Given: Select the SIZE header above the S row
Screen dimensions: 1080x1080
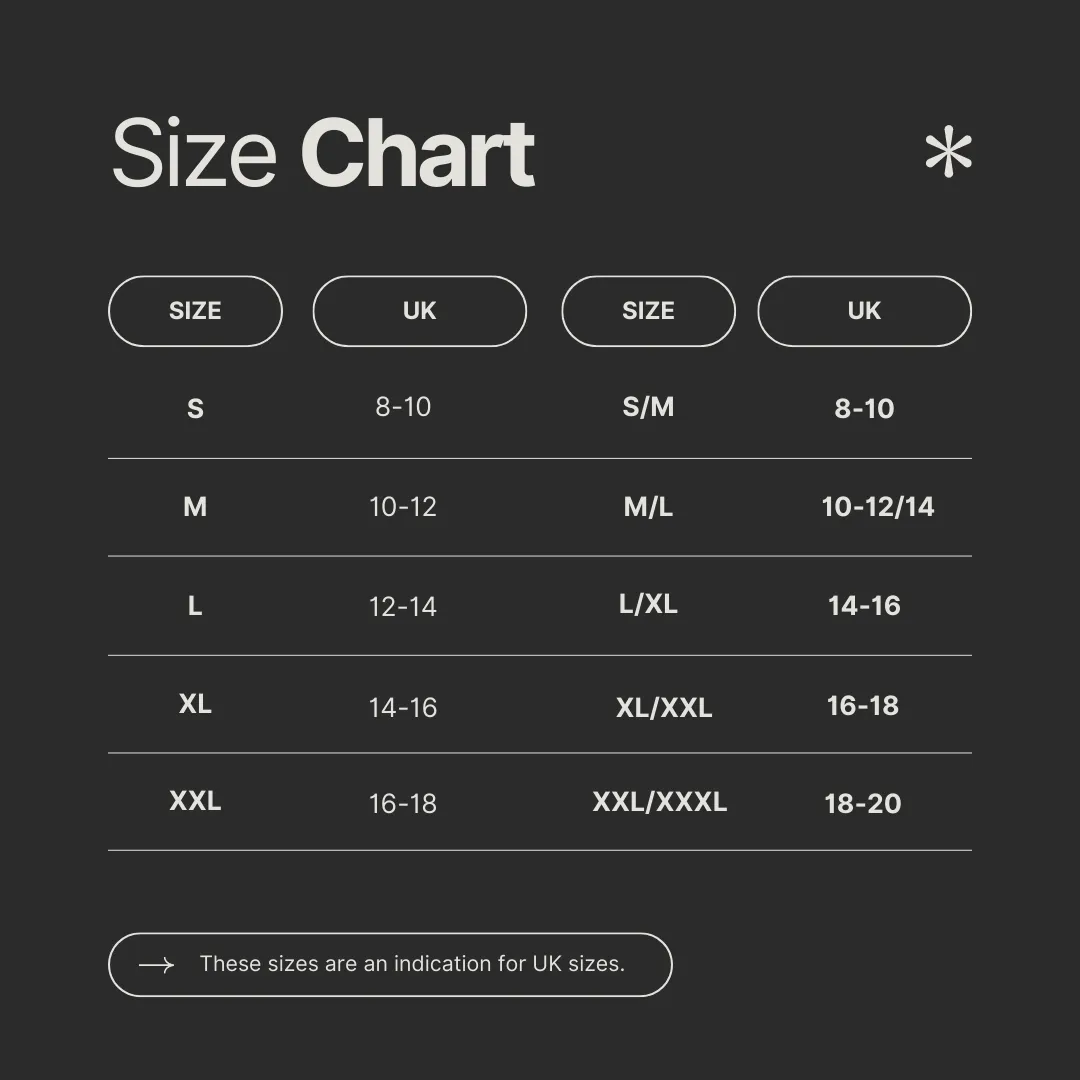Looking at the screenshot, I should [195, 311].
